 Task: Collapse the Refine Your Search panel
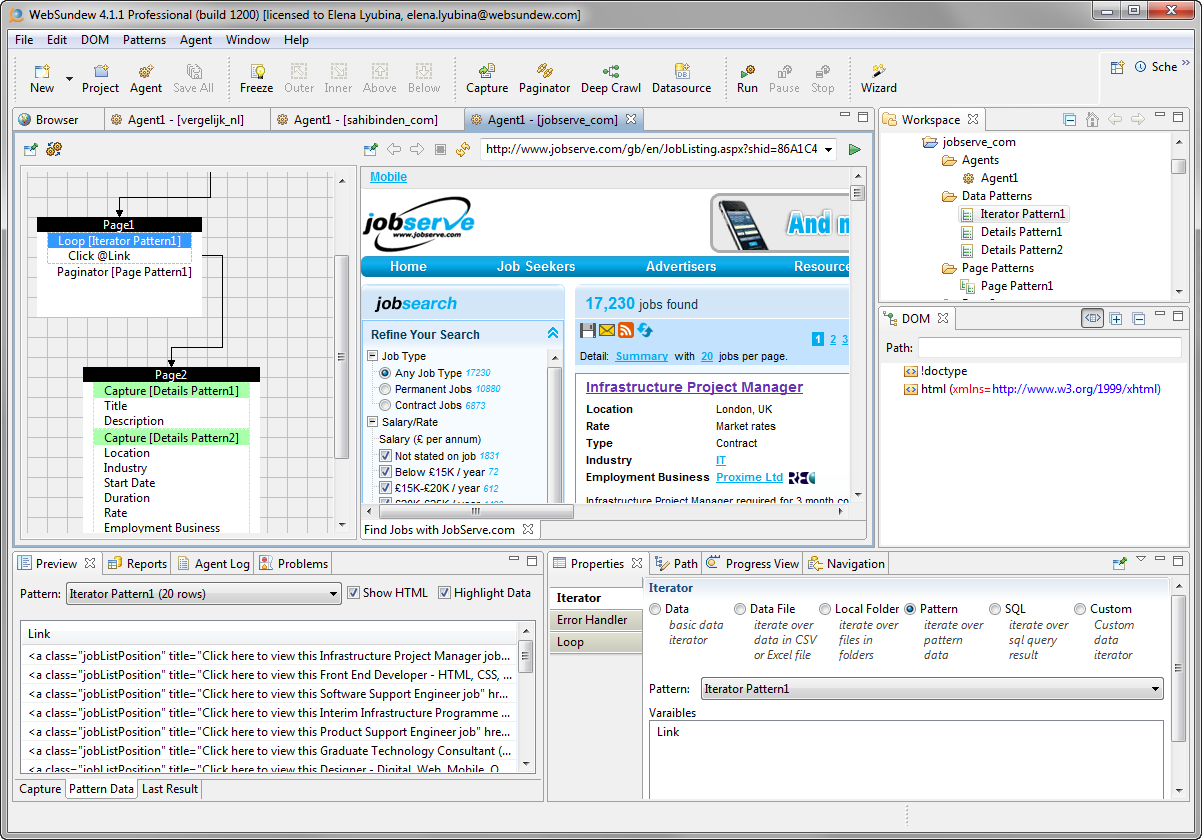[553, 334]
